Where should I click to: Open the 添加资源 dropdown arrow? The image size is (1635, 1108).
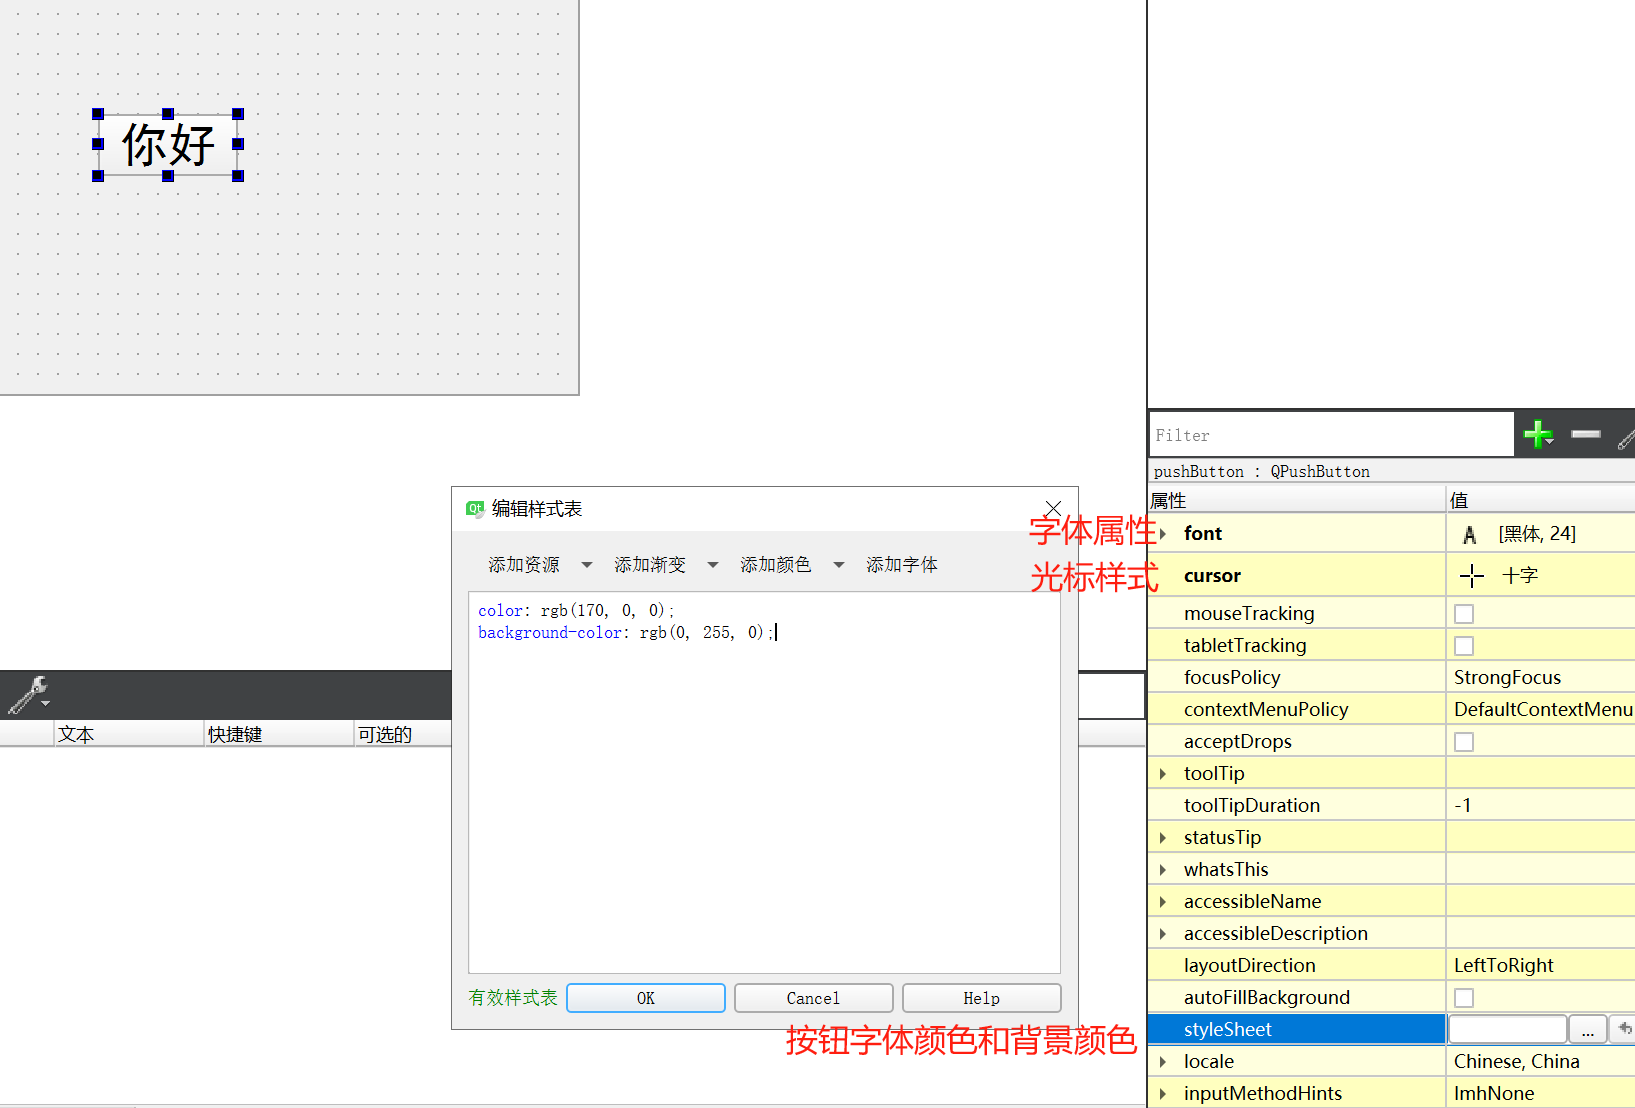point(587,565)
